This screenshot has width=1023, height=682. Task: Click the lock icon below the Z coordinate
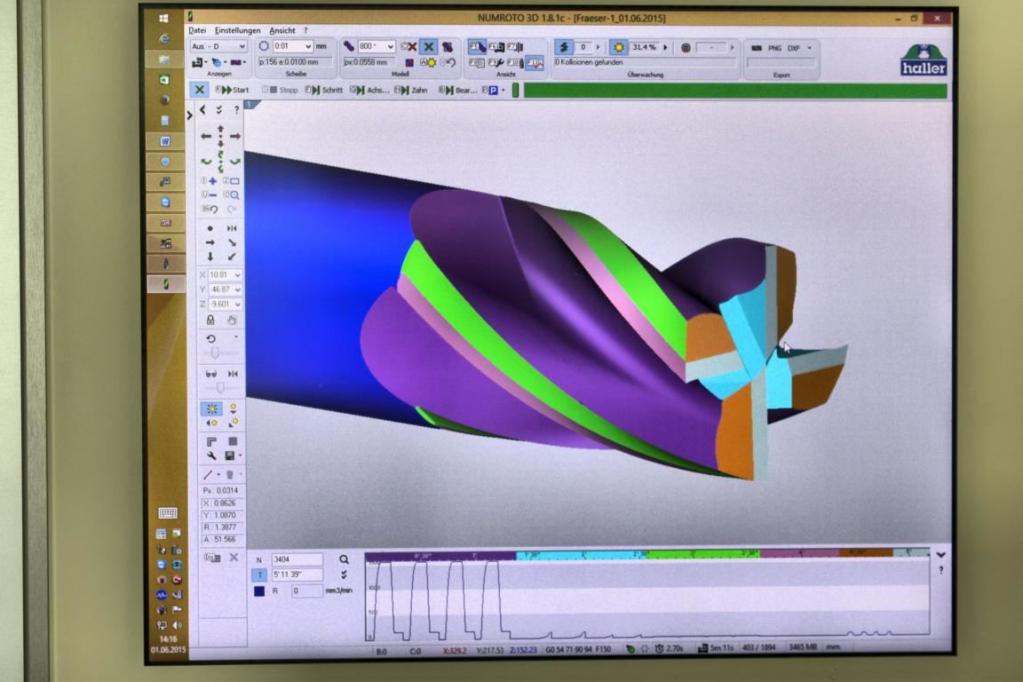coord(210,320)
